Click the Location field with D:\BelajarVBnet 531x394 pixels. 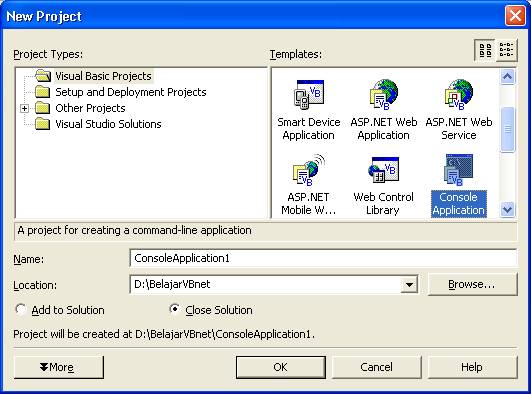tap(265, 284)
